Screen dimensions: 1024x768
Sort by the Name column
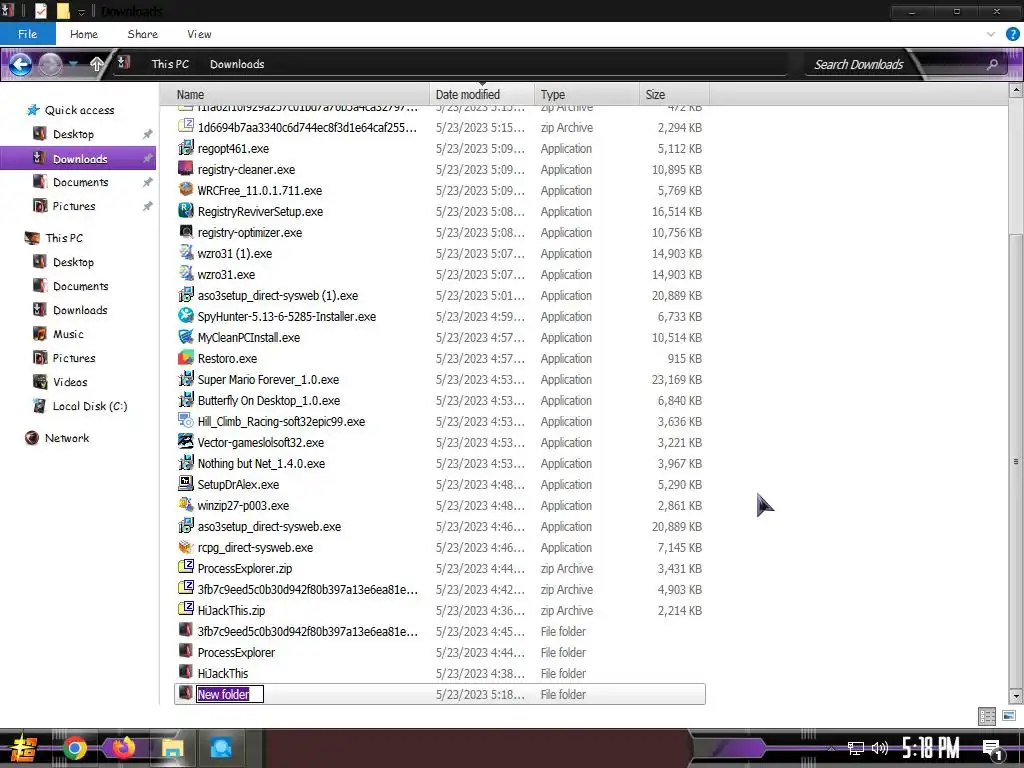pos(295,94)
